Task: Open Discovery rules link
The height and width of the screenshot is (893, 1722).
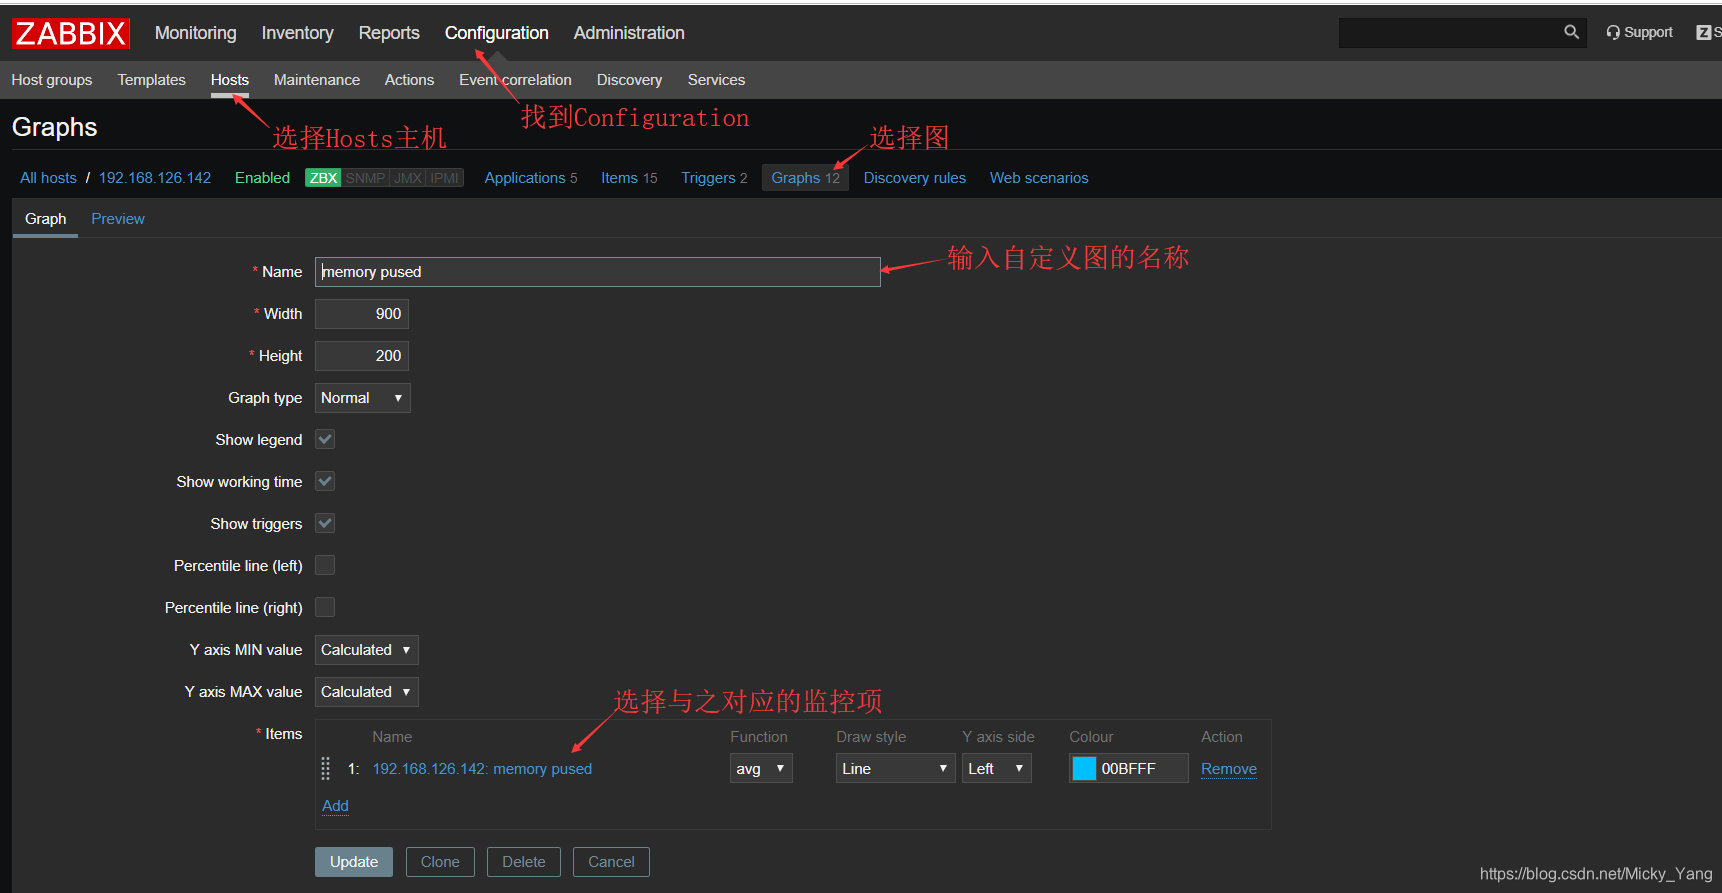Action: [x=915, y=178]
